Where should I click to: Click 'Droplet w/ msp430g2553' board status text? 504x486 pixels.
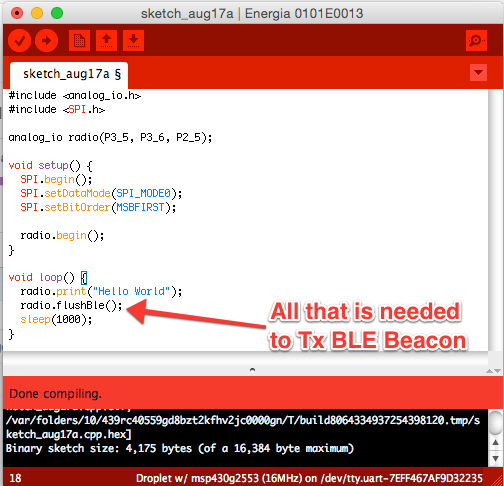pyautogui.click(x=309, y=478)
